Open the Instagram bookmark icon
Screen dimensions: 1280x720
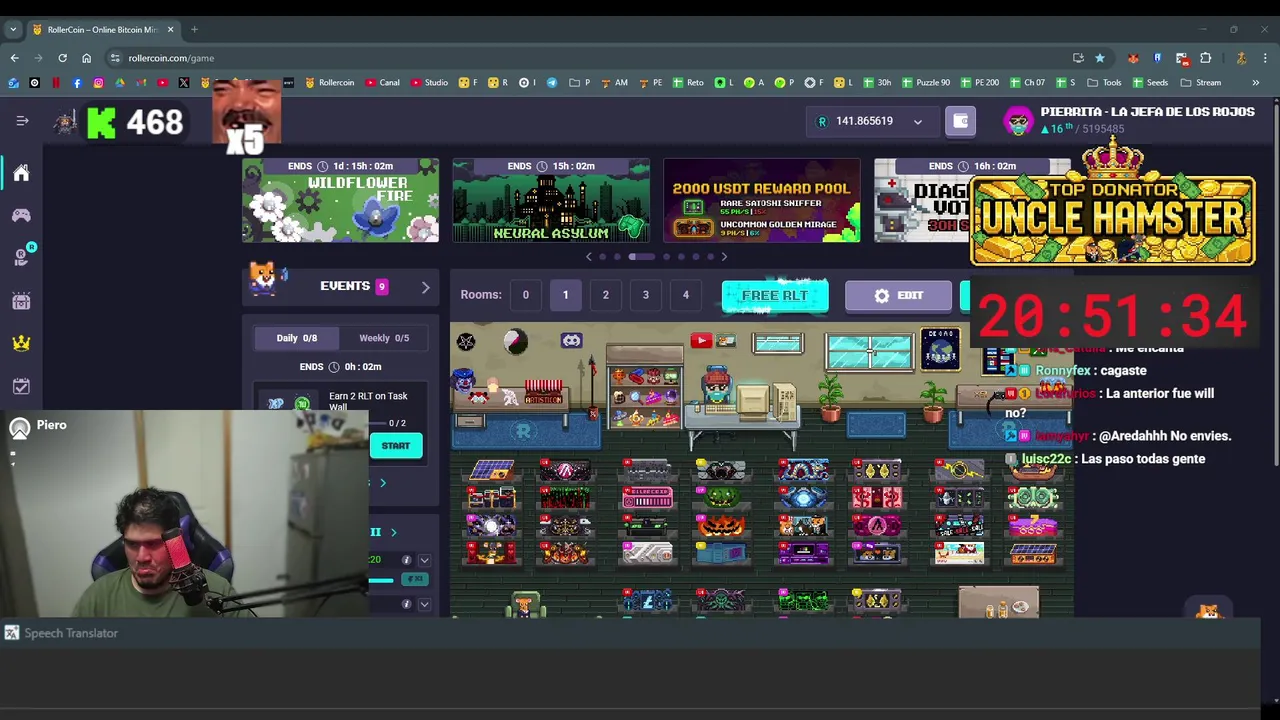tap(98, 82)
